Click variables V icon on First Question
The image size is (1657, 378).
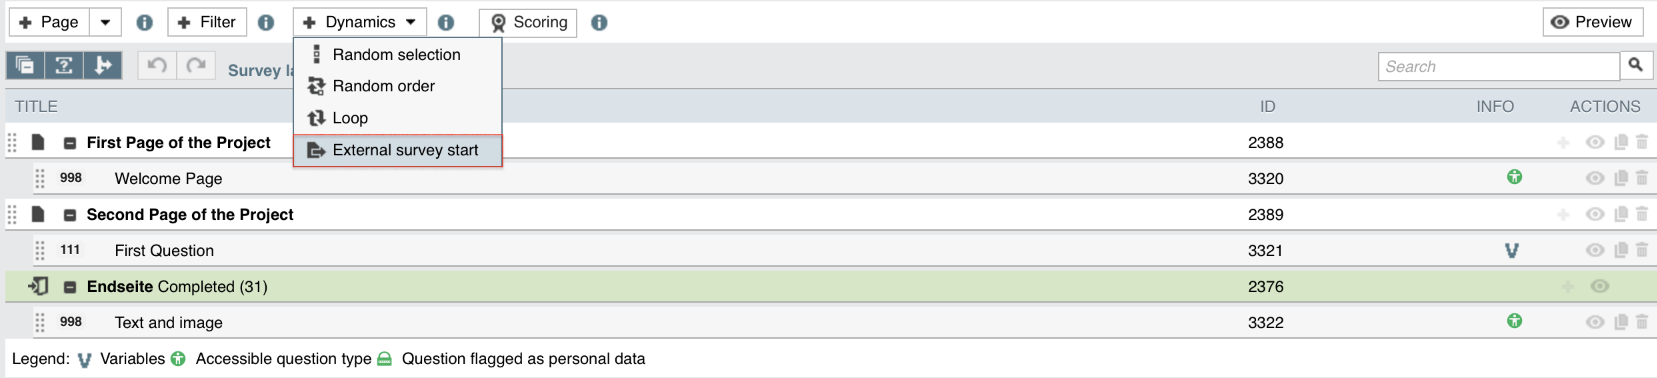tap(1512, 250)
